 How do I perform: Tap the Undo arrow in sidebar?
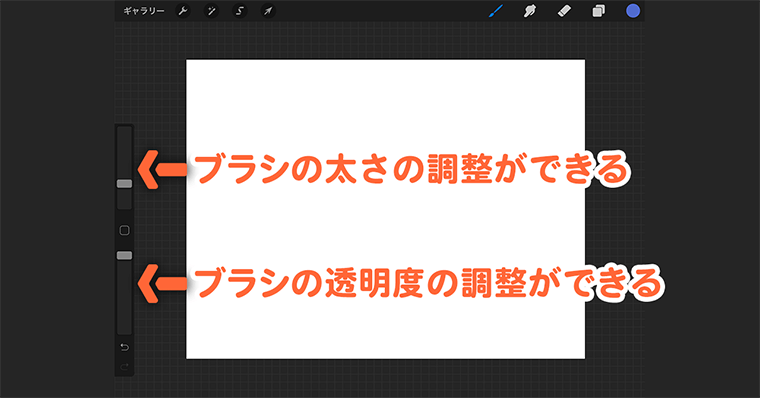pos(125,347)
